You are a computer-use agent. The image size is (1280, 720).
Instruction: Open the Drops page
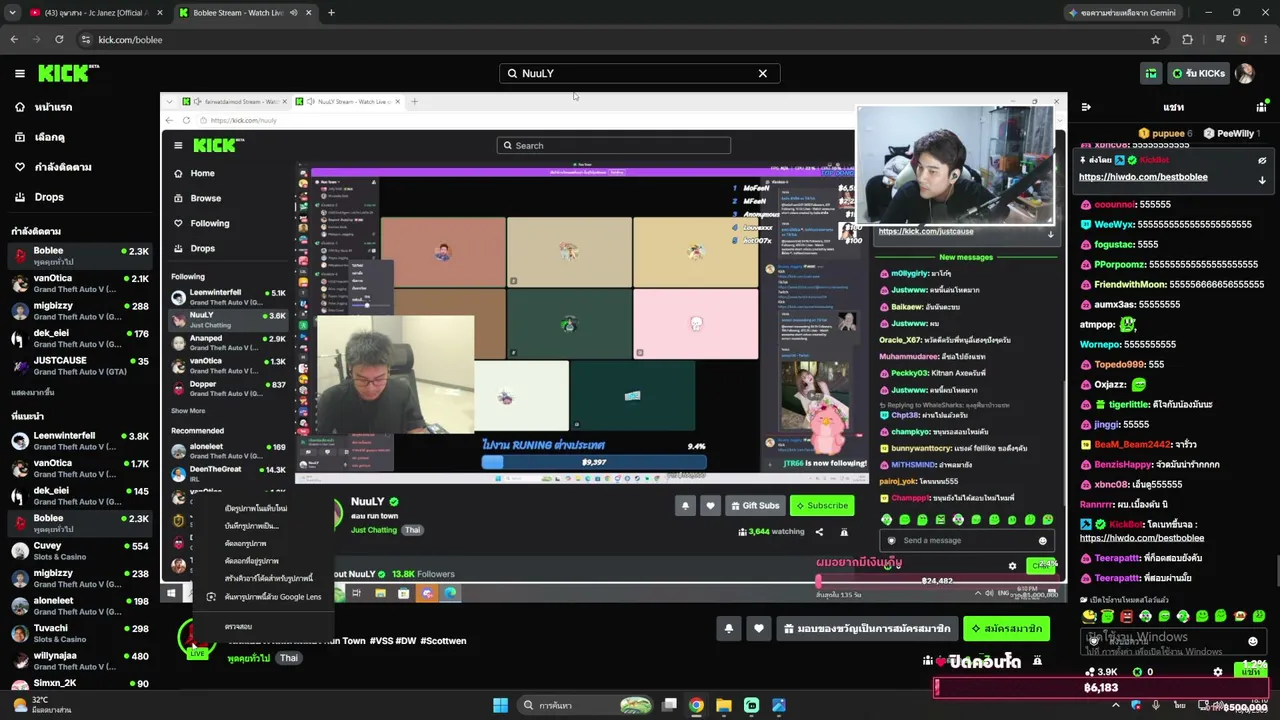[40, 197]
